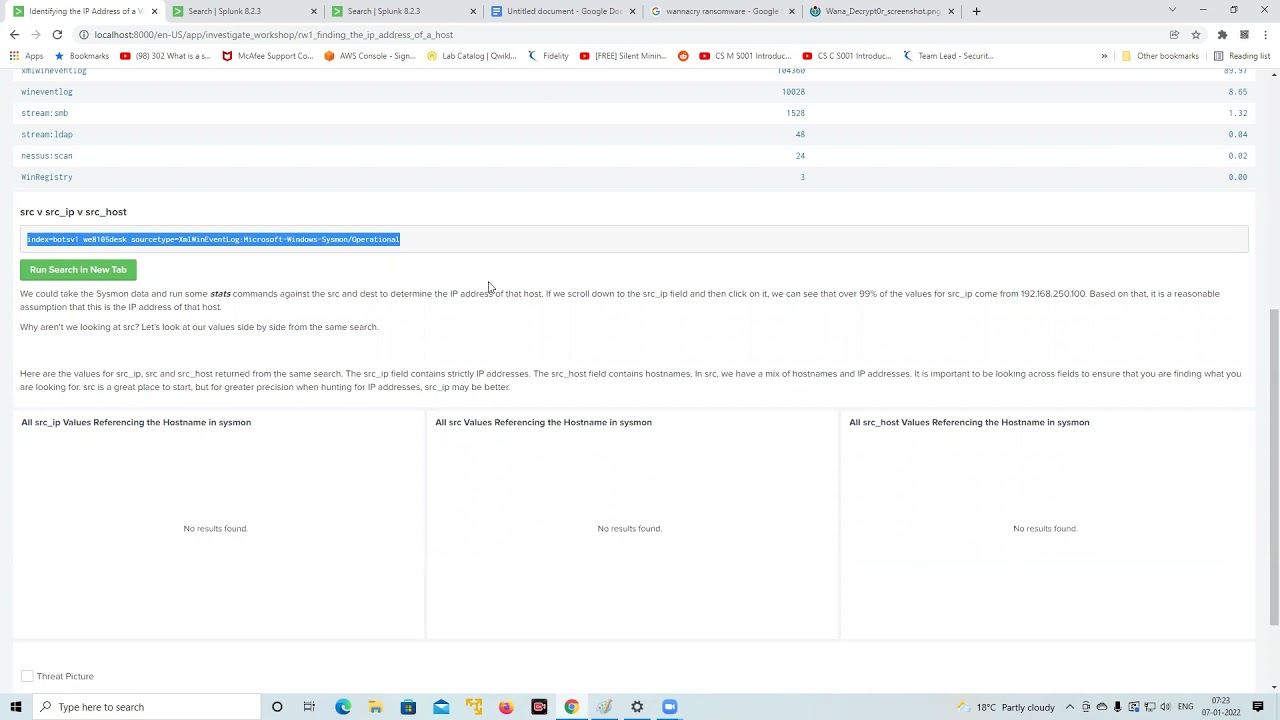Open the ENG language input selector
1280x720 pixels.
click(1186, 707)
